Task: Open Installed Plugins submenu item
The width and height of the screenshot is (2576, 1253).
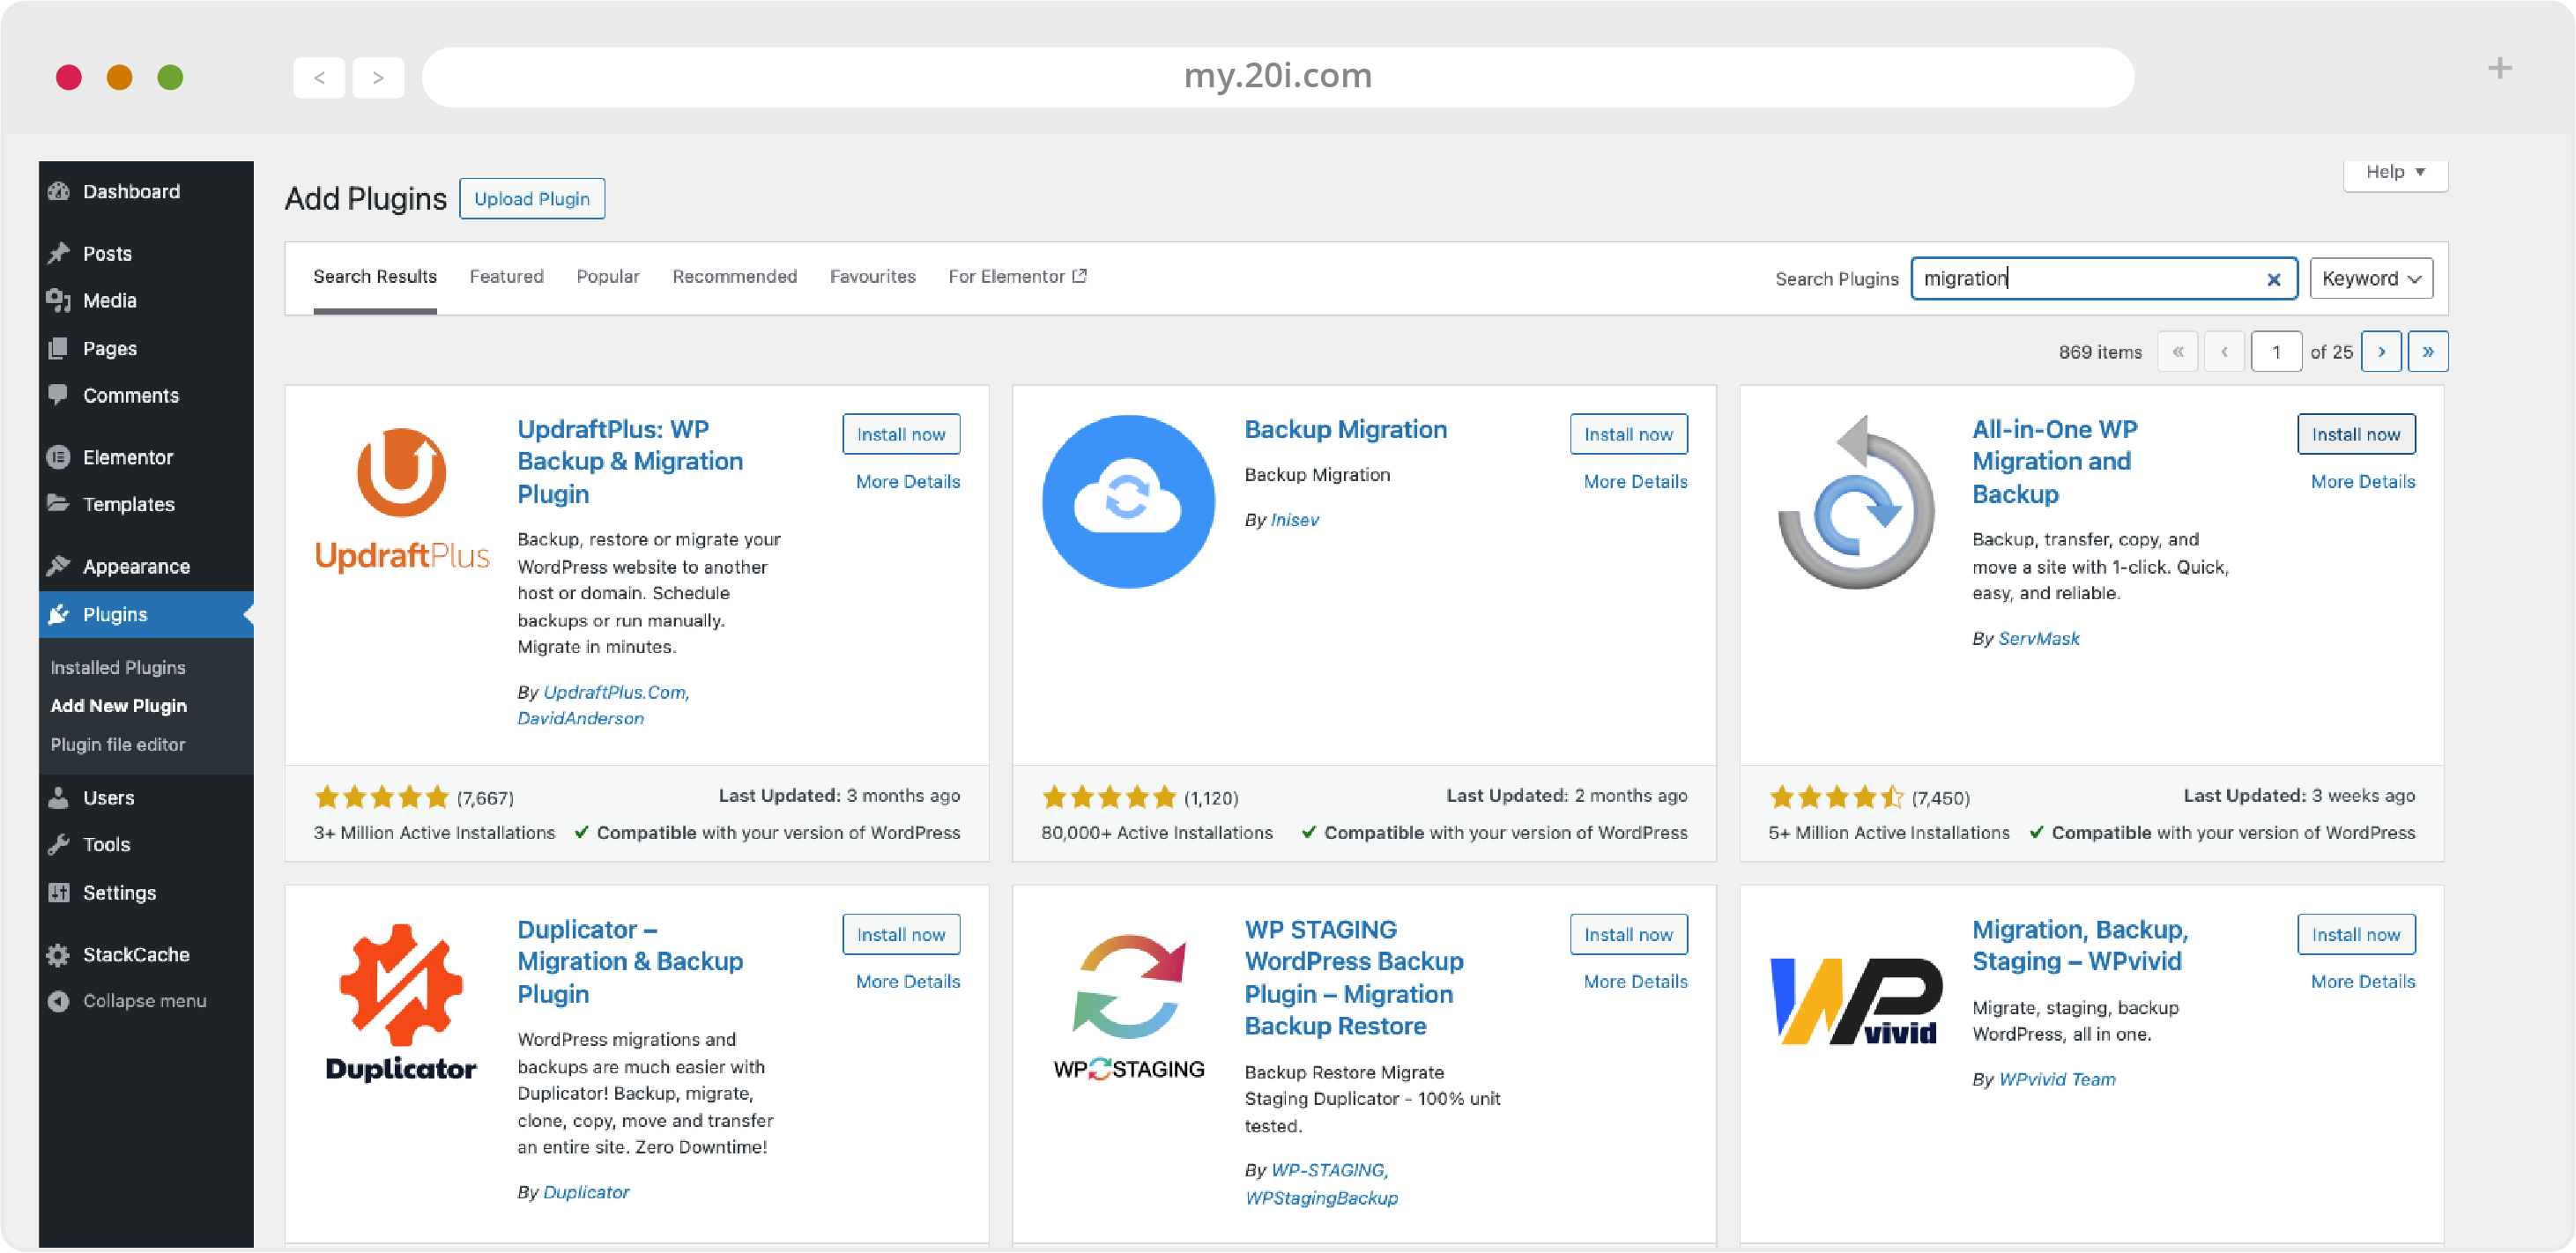Action: click(x=118, y=667)
